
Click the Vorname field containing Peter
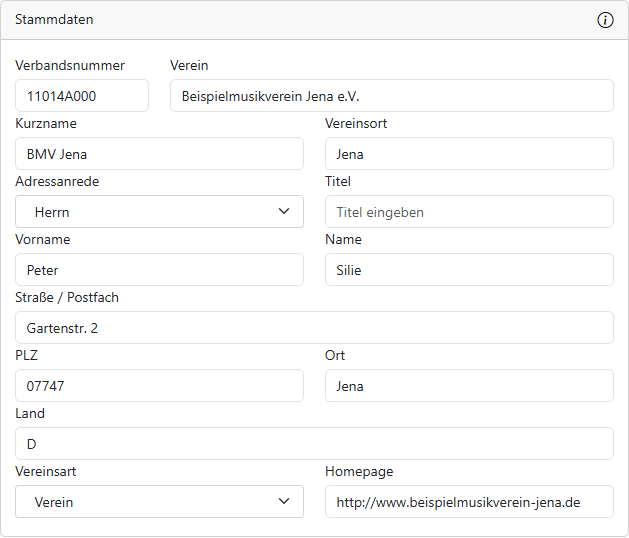pyautogui.click(x=159, y=270)
